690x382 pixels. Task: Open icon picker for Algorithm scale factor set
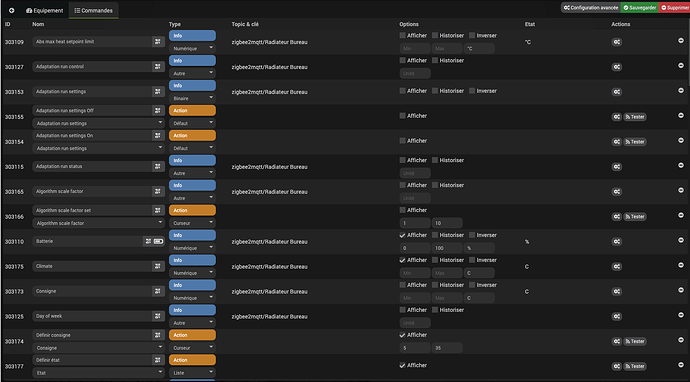coord(158,210)
